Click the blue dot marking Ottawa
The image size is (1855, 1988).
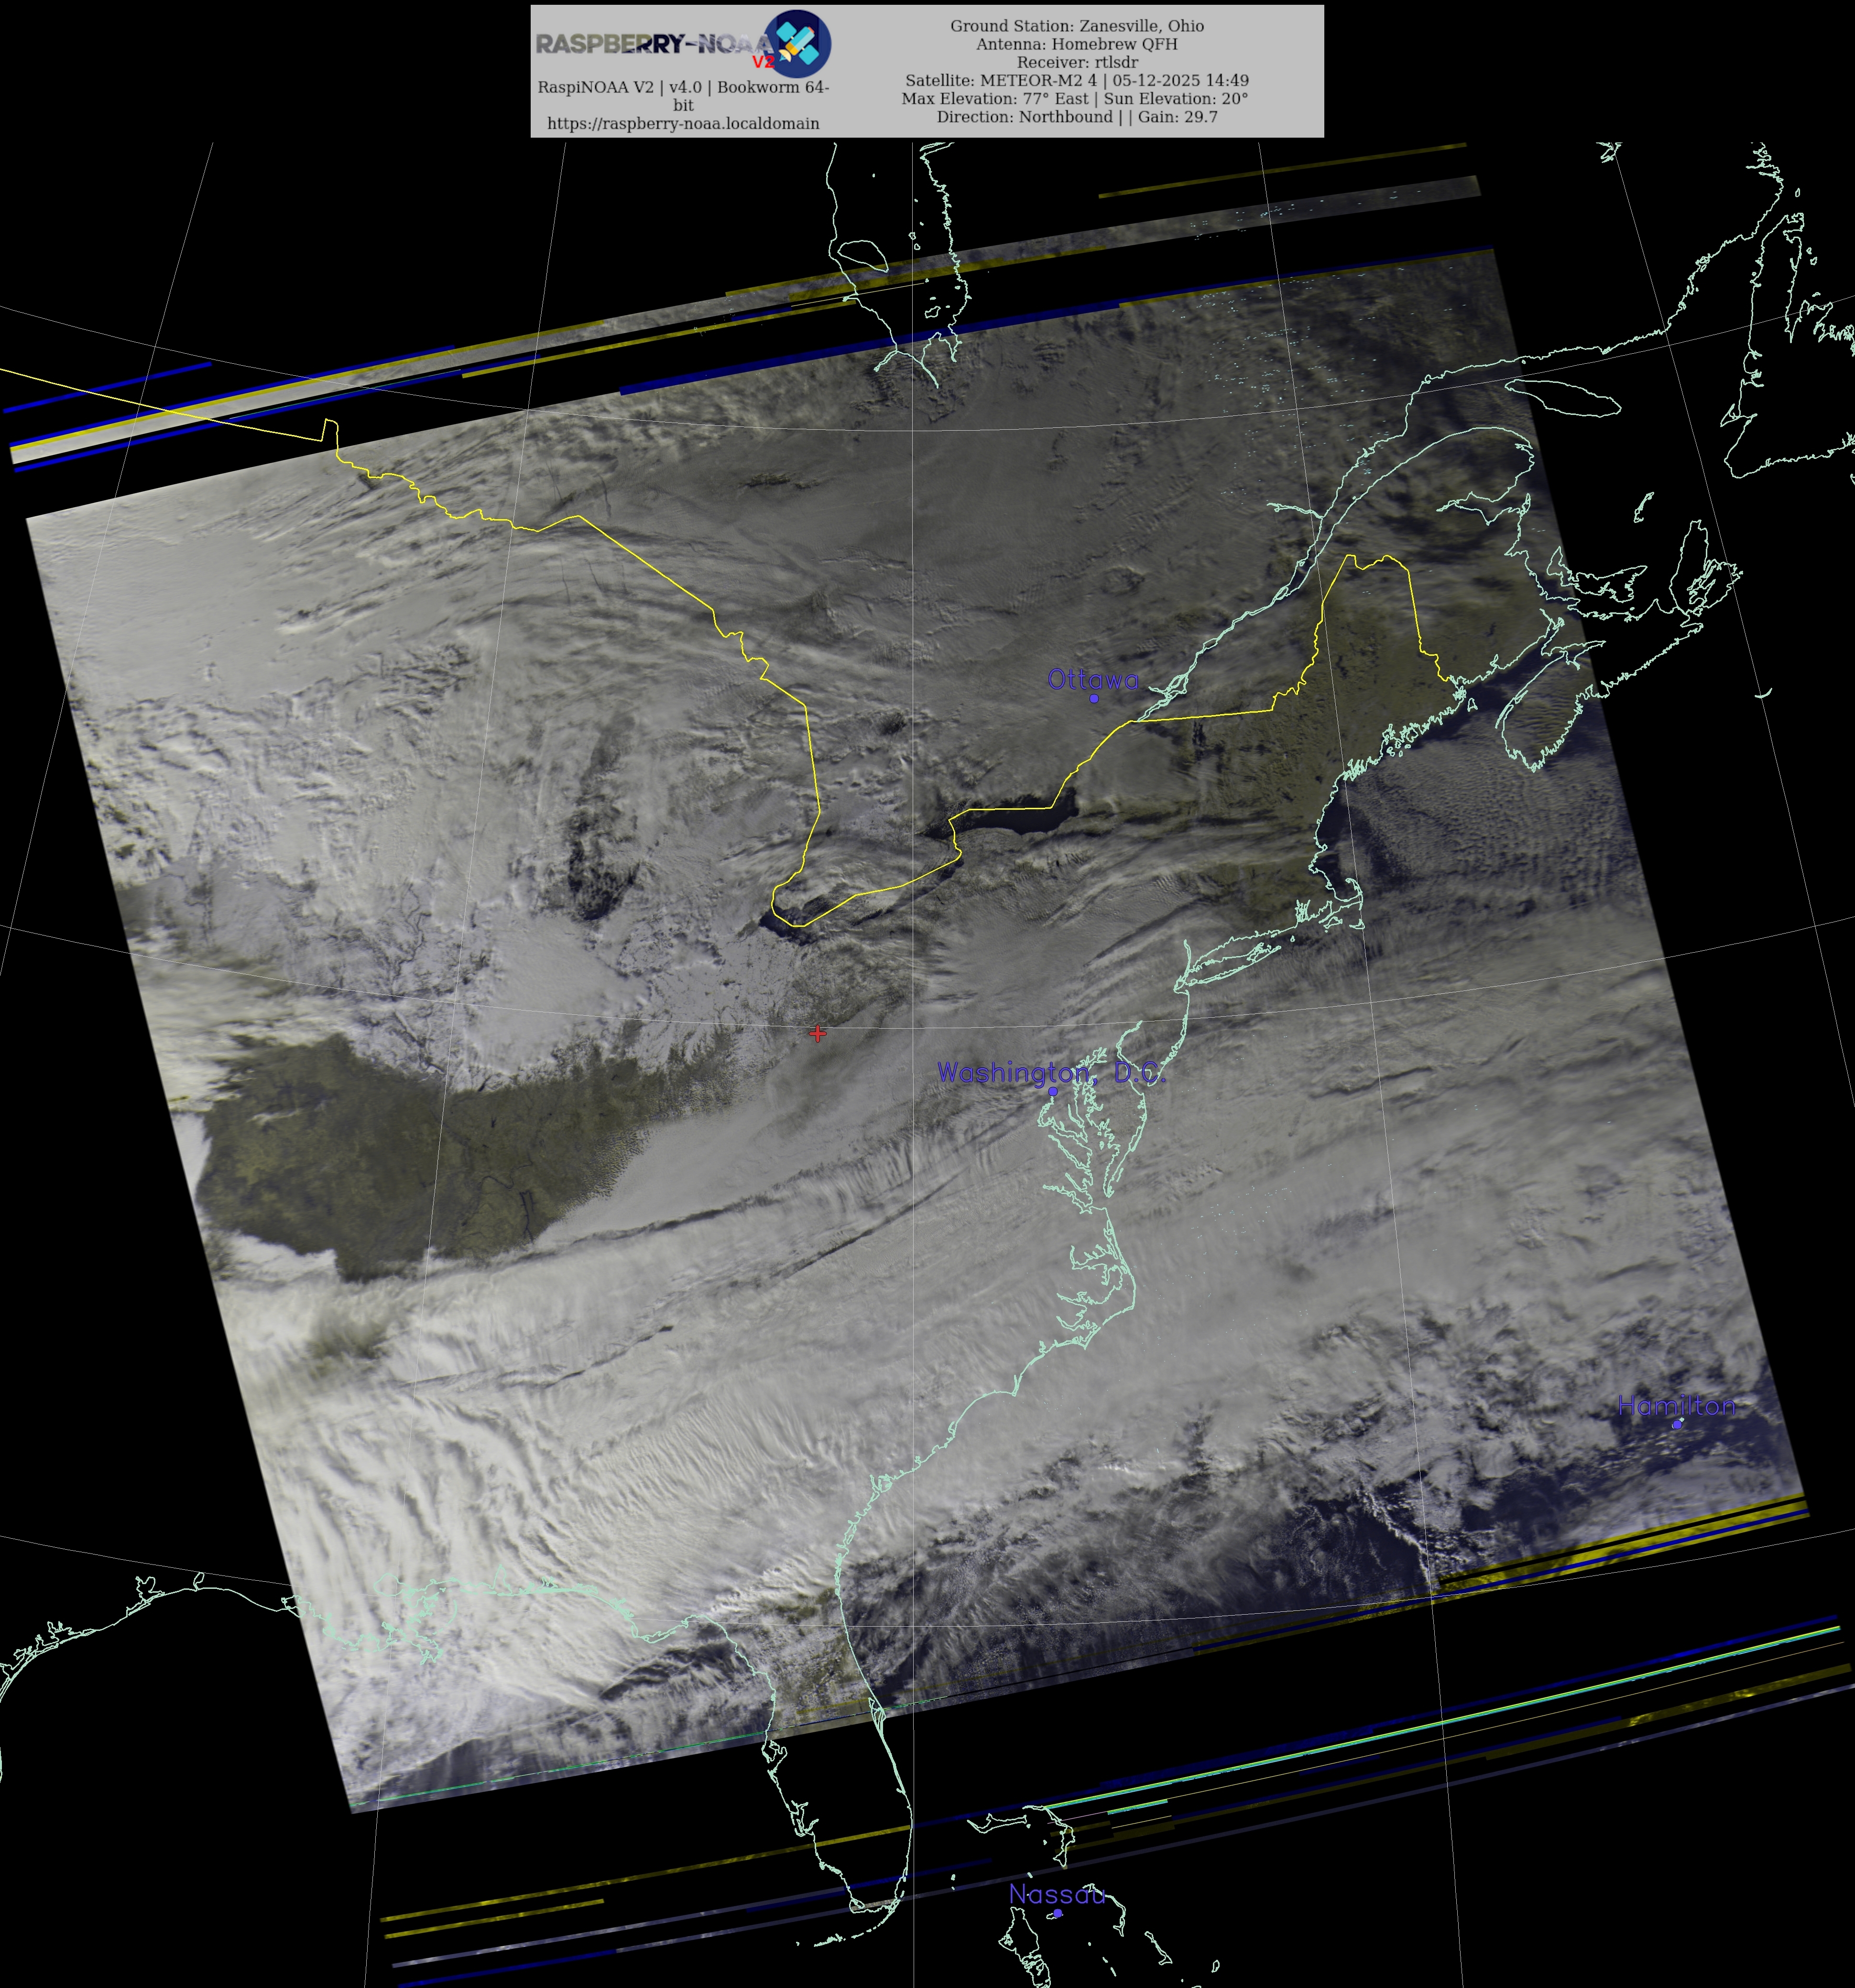1094,698
